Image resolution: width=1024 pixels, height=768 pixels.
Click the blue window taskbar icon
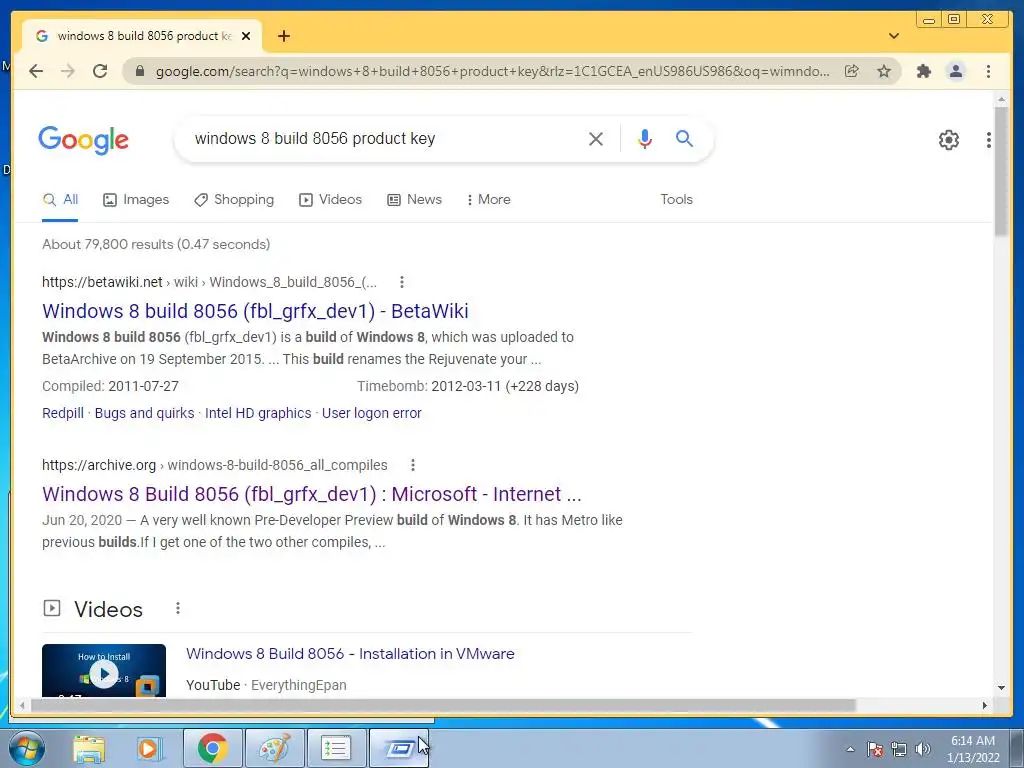[398, 748]
